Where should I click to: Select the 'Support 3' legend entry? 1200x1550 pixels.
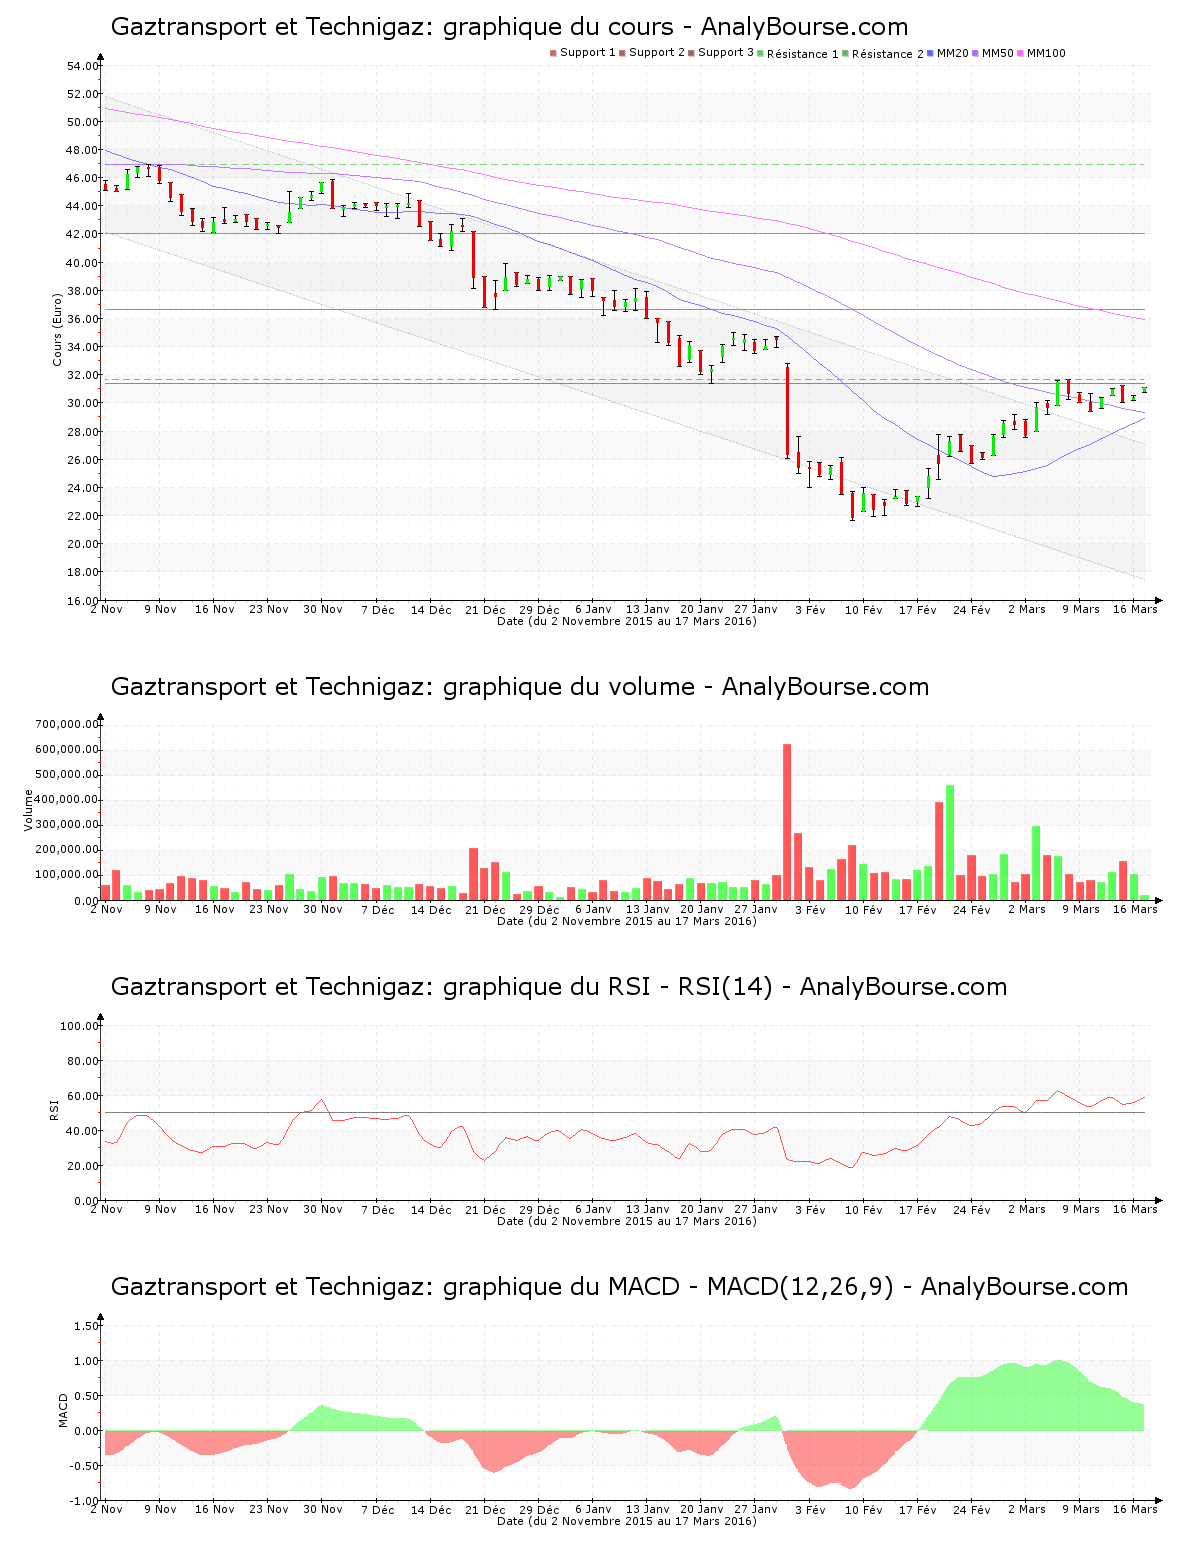coord(721,53)
